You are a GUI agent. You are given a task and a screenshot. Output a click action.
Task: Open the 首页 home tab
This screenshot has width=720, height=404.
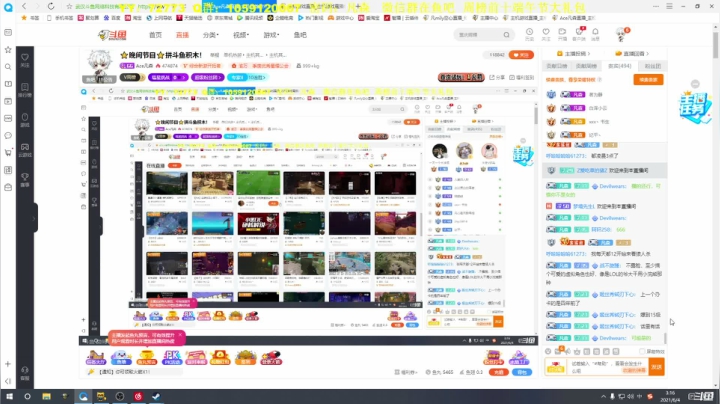(x=155, y=35)
